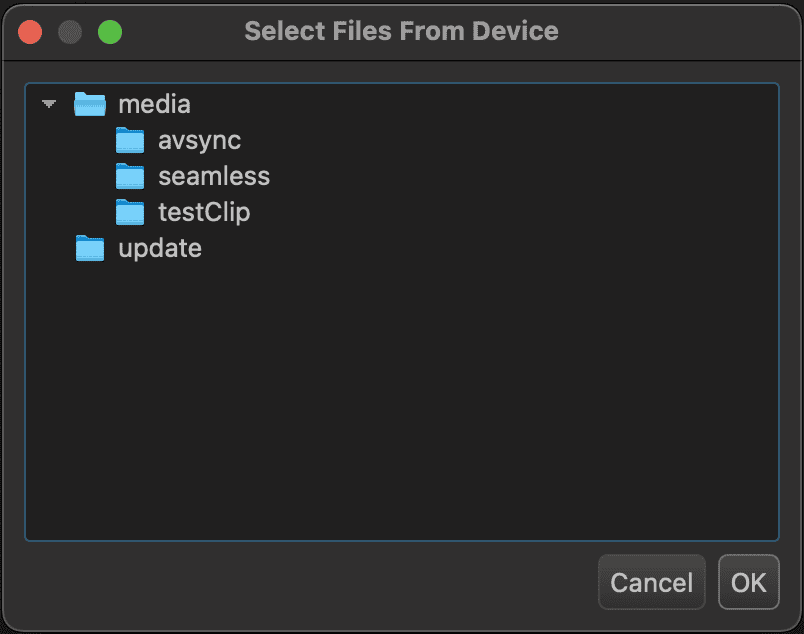Click the green zoom window button
Image resolution: width=804 pixels, height=634 pixels.
point(110,31)
